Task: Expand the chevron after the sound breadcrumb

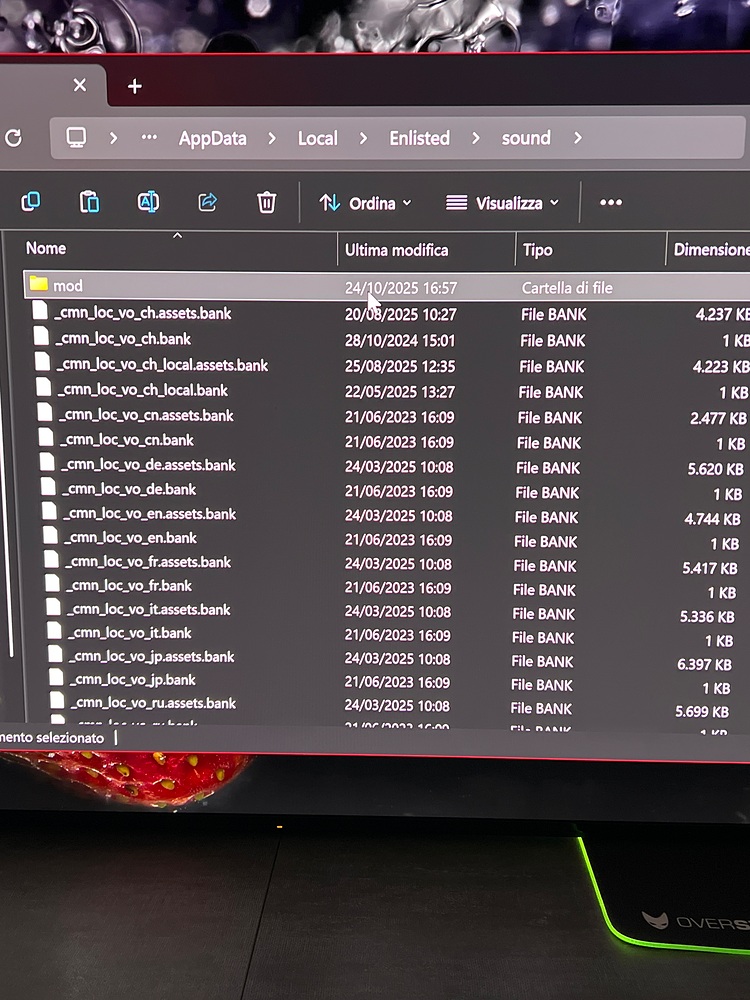Action: point(578,138)
